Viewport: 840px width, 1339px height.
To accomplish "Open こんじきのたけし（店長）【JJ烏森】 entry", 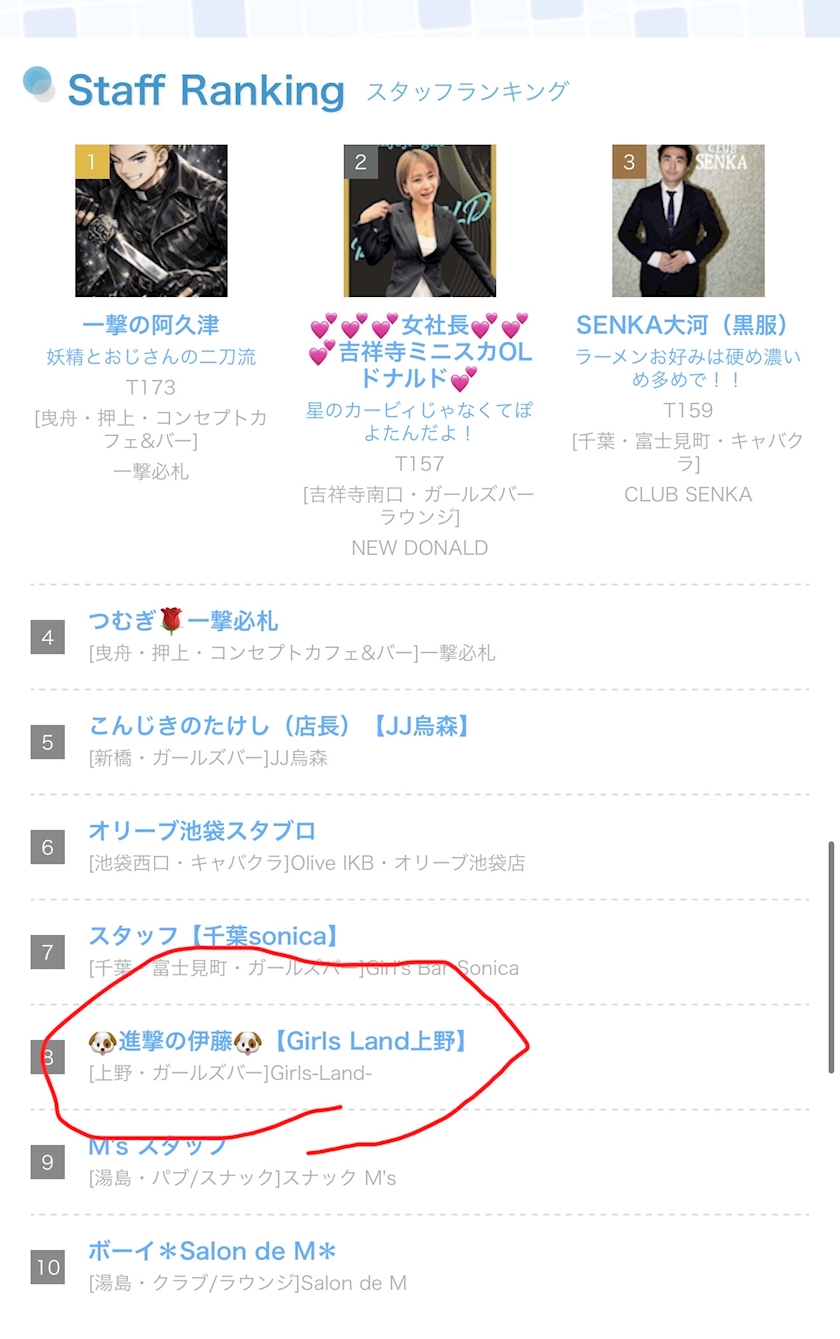I will [279, 726].
